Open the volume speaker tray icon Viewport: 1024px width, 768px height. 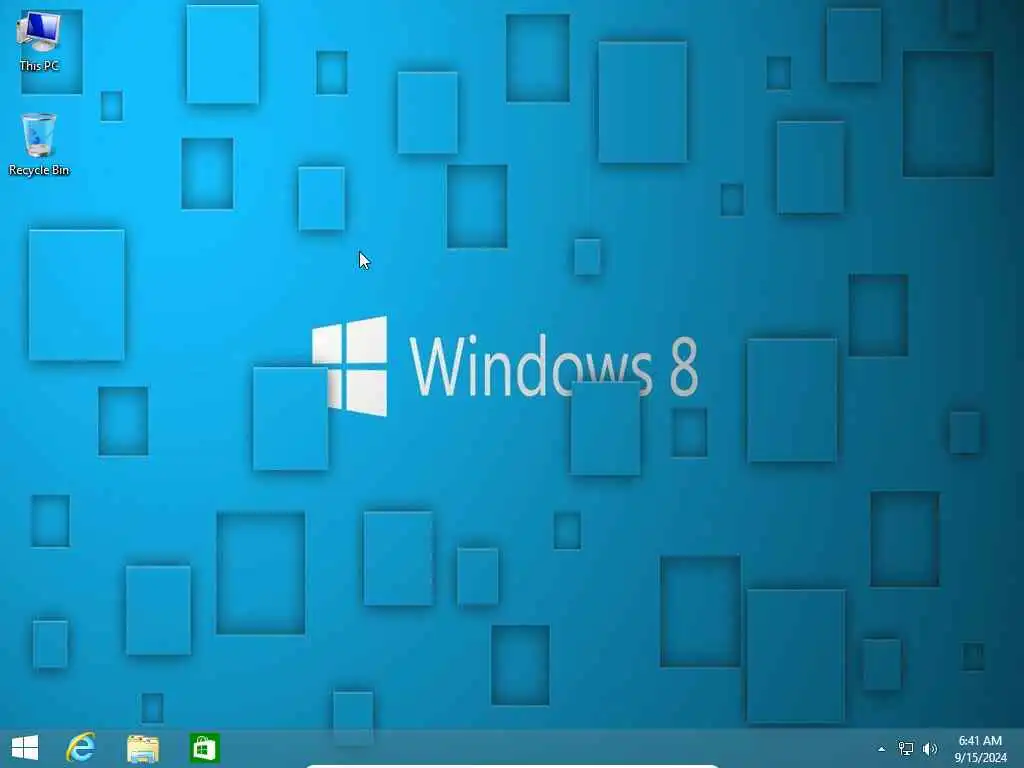coord(930,749)
